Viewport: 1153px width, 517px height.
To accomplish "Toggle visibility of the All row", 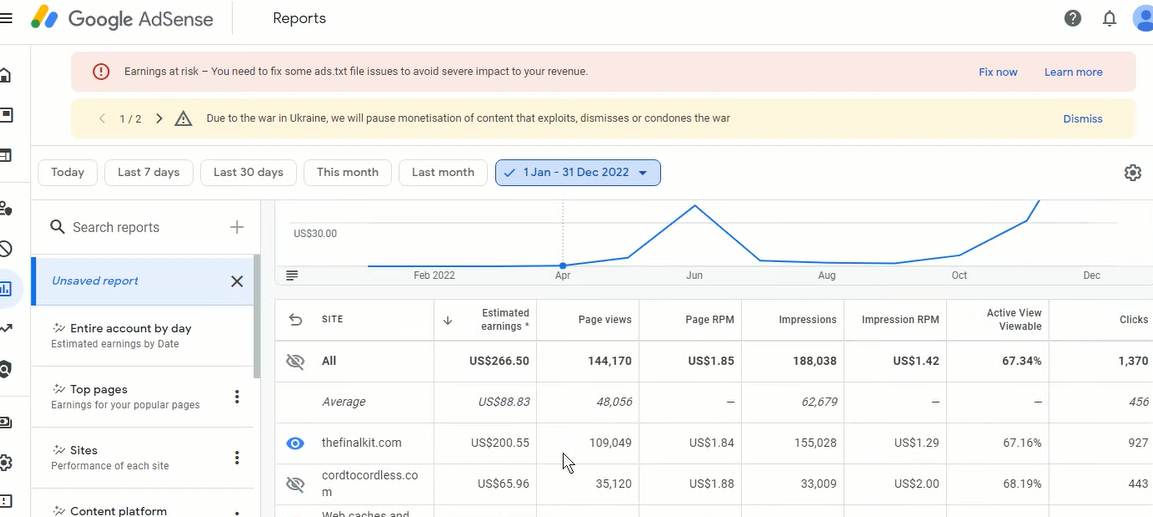I will (295, 361).
